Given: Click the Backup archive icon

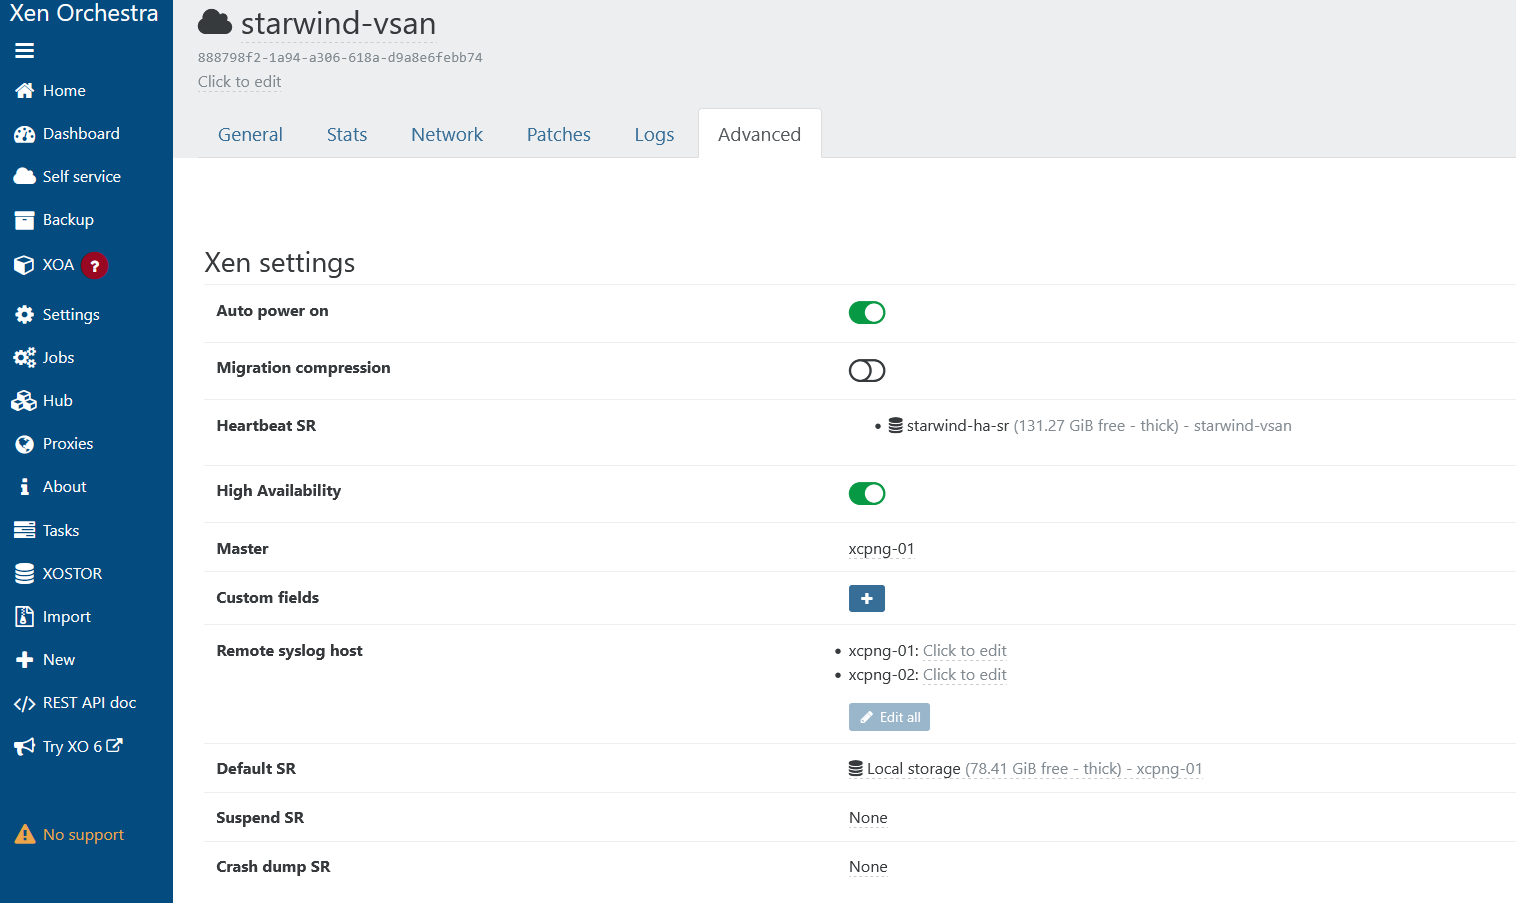Looking at the screenshot, I should pyautogui.click(x=25, y=220).
